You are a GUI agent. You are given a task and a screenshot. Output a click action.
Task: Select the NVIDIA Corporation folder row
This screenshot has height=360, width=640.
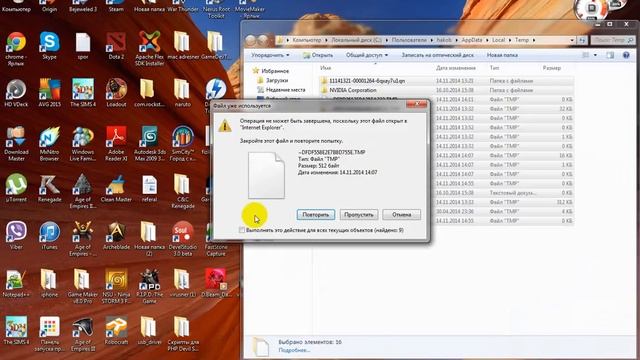coord(447,90)
